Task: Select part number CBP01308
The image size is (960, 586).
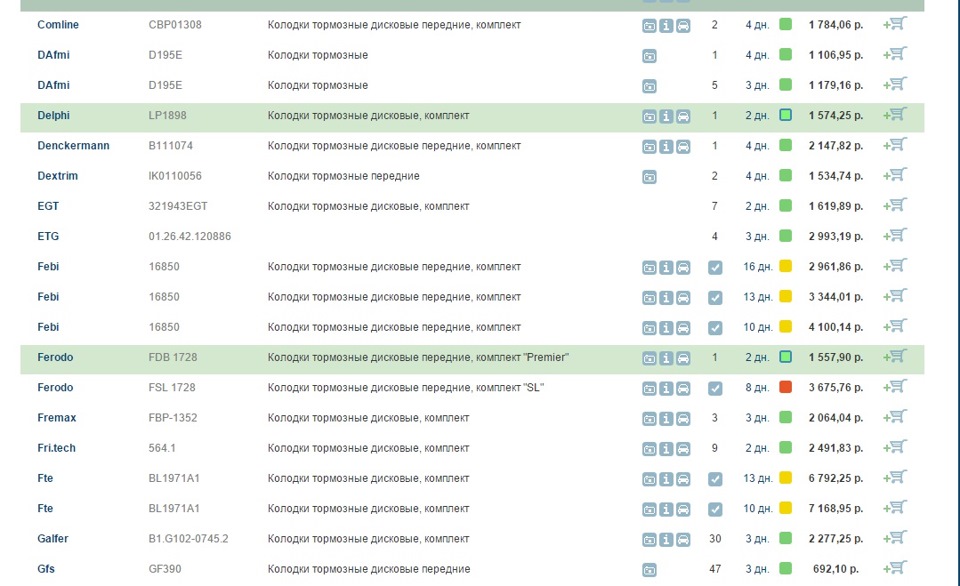Action: pos(175,24)
